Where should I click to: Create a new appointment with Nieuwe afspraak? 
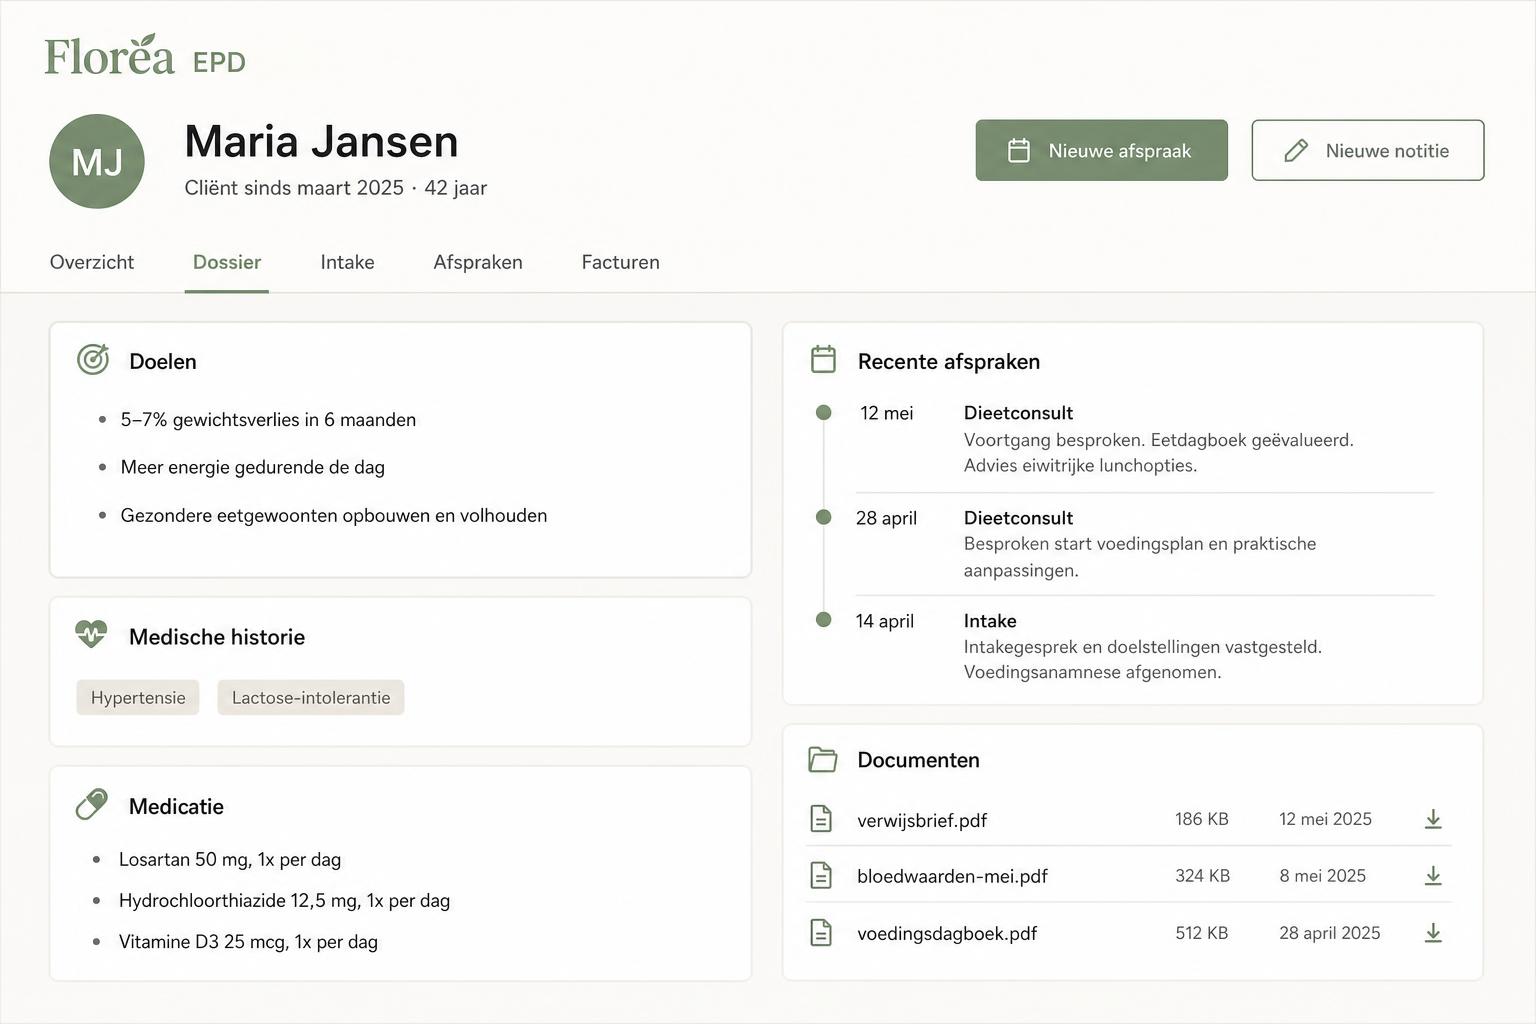1101,150
